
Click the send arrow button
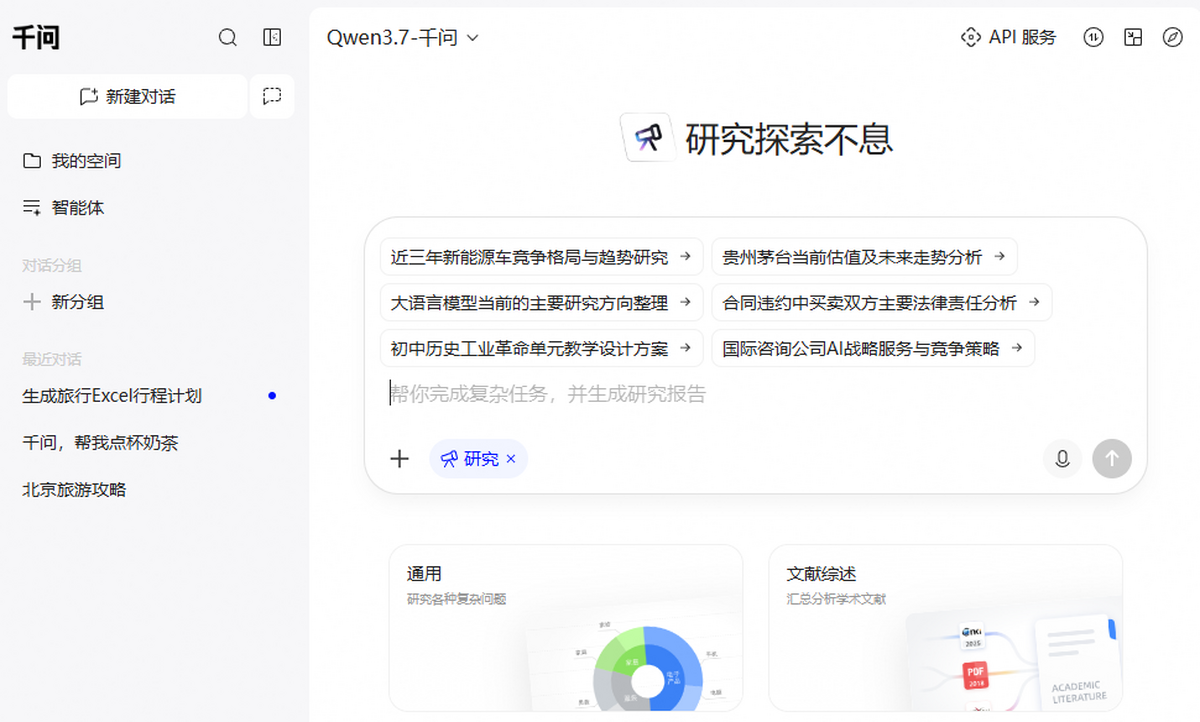click(1112, 459)
